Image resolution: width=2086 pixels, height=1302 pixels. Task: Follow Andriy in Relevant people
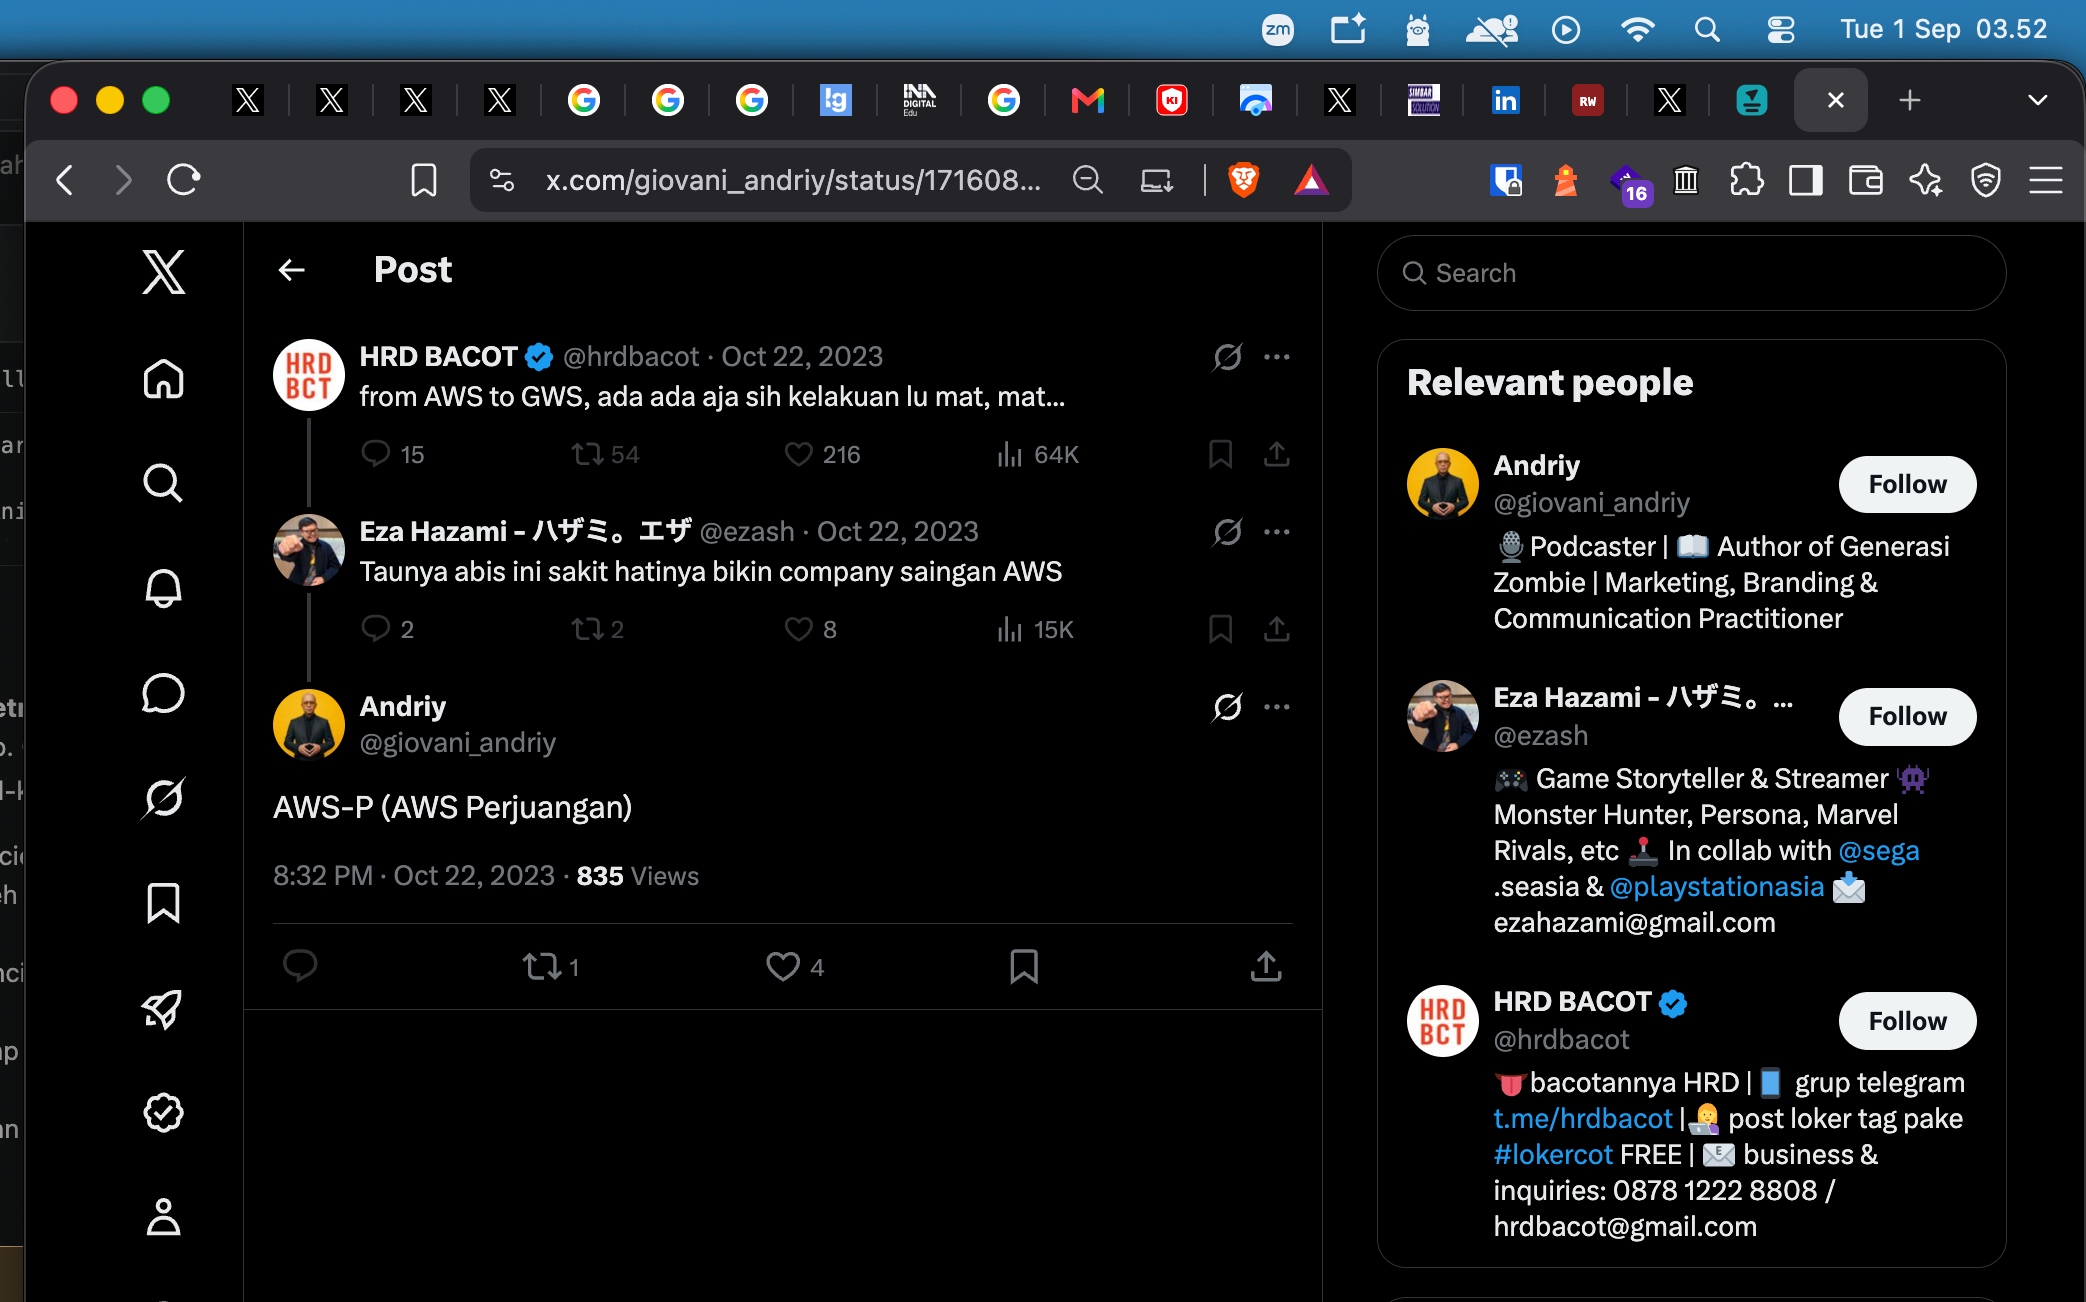click(x=1907, y=485)
